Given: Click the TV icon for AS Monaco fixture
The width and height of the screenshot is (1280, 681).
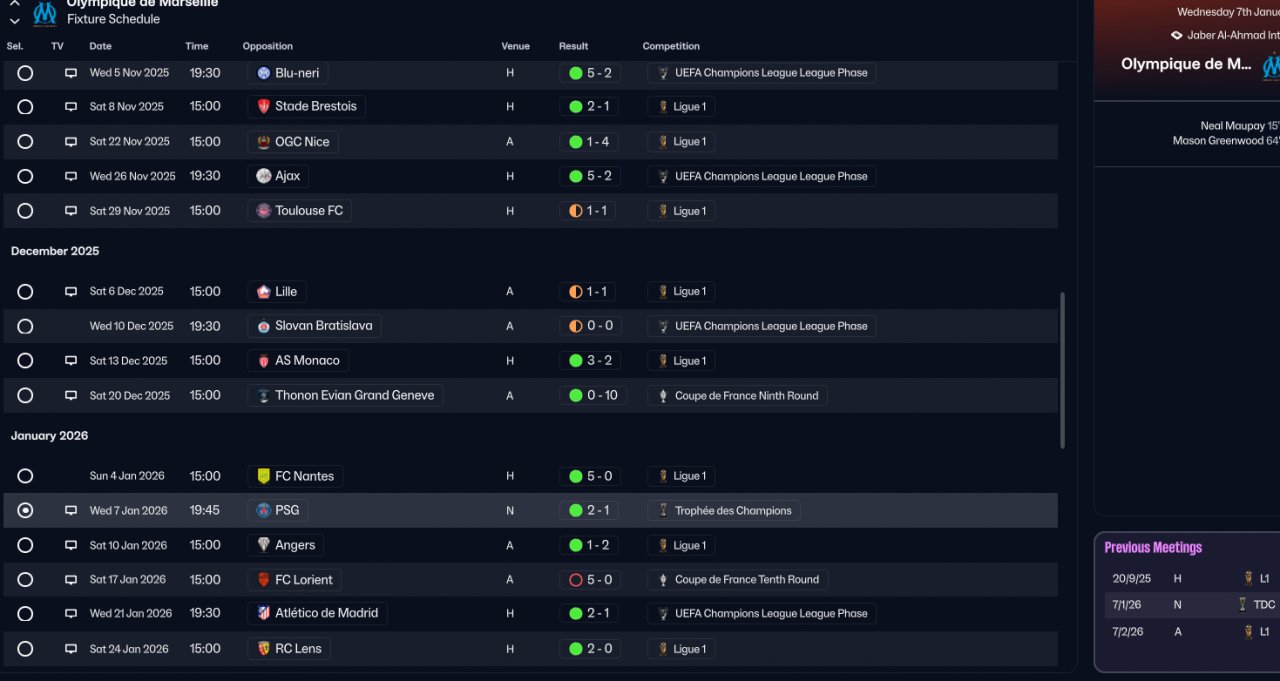Looking at the screenshot, I should coord(71,361).
